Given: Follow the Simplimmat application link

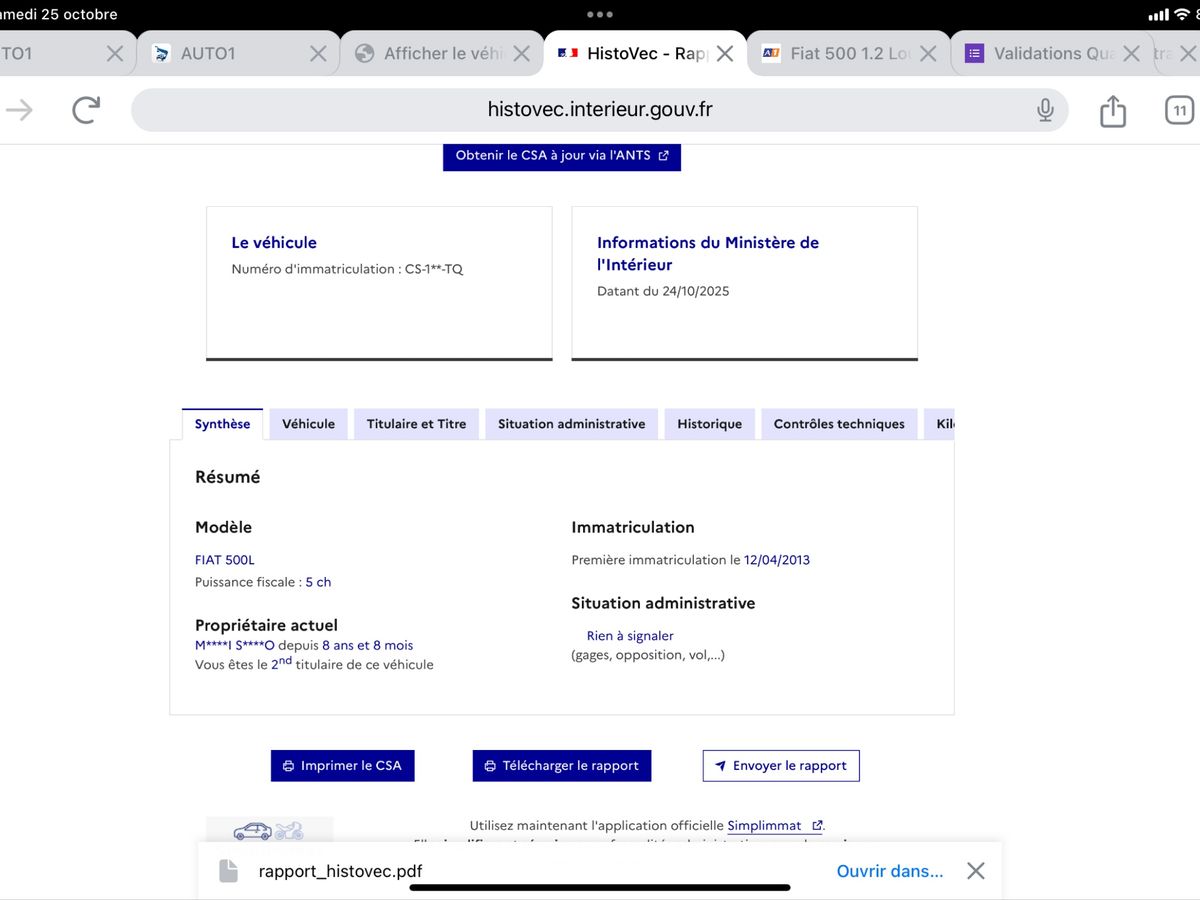Looking at the screenshot, I should 765,826.
